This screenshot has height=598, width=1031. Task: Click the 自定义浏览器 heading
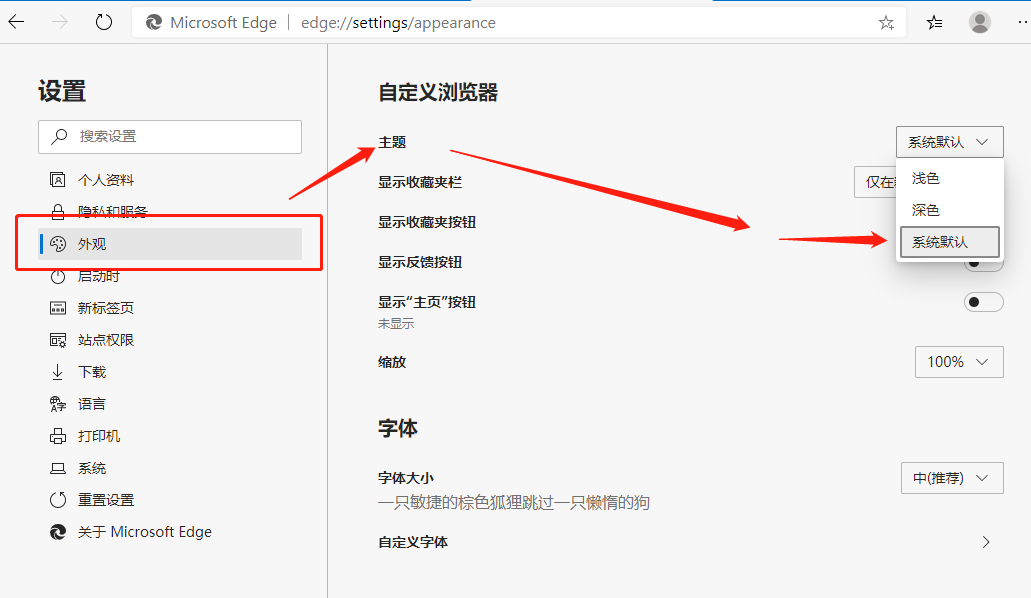(438, 93)
